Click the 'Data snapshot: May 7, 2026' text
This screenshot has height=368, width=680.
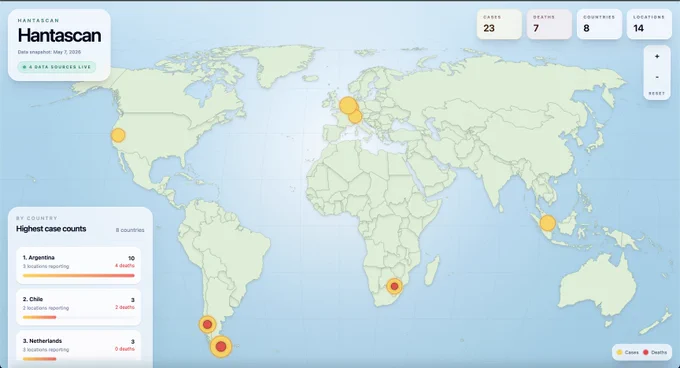49,52
